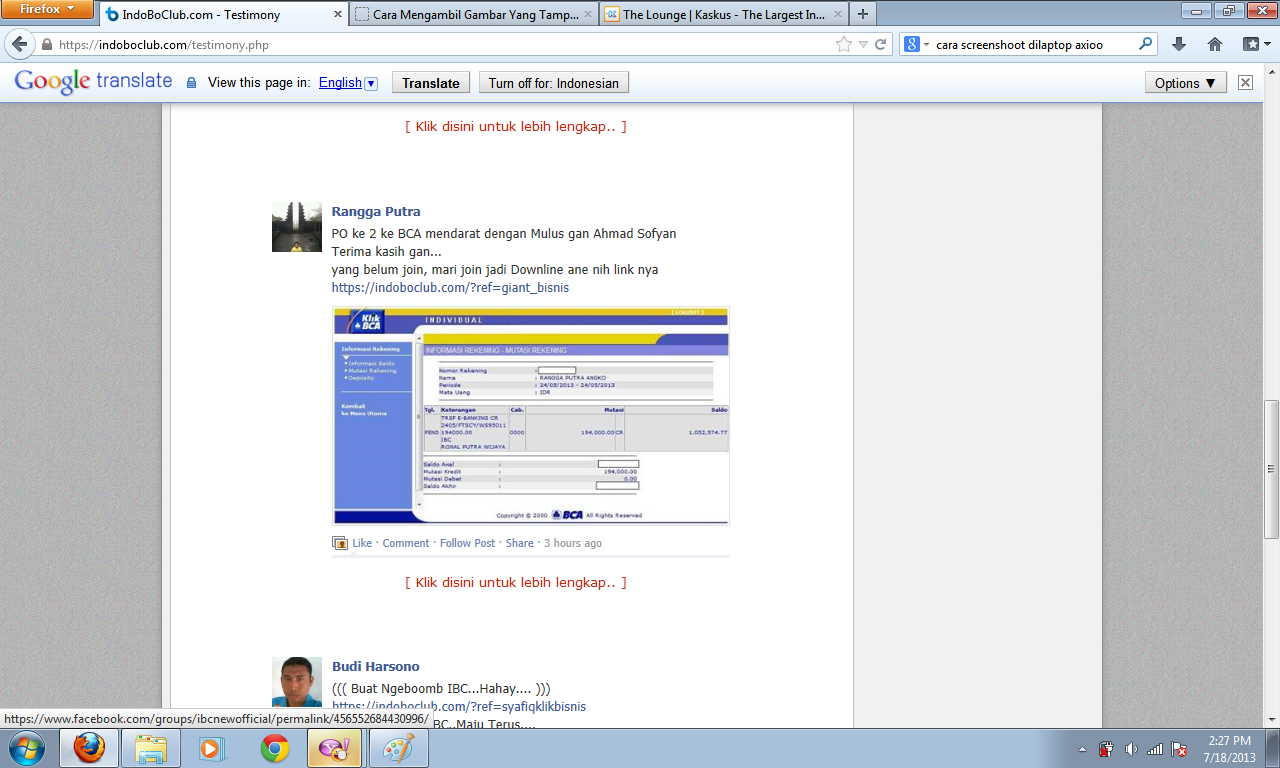The height and width of the screenshot is (768, 1280).
Task: Click the Share link
Action: pyautogui.click(x=520, y=543)
